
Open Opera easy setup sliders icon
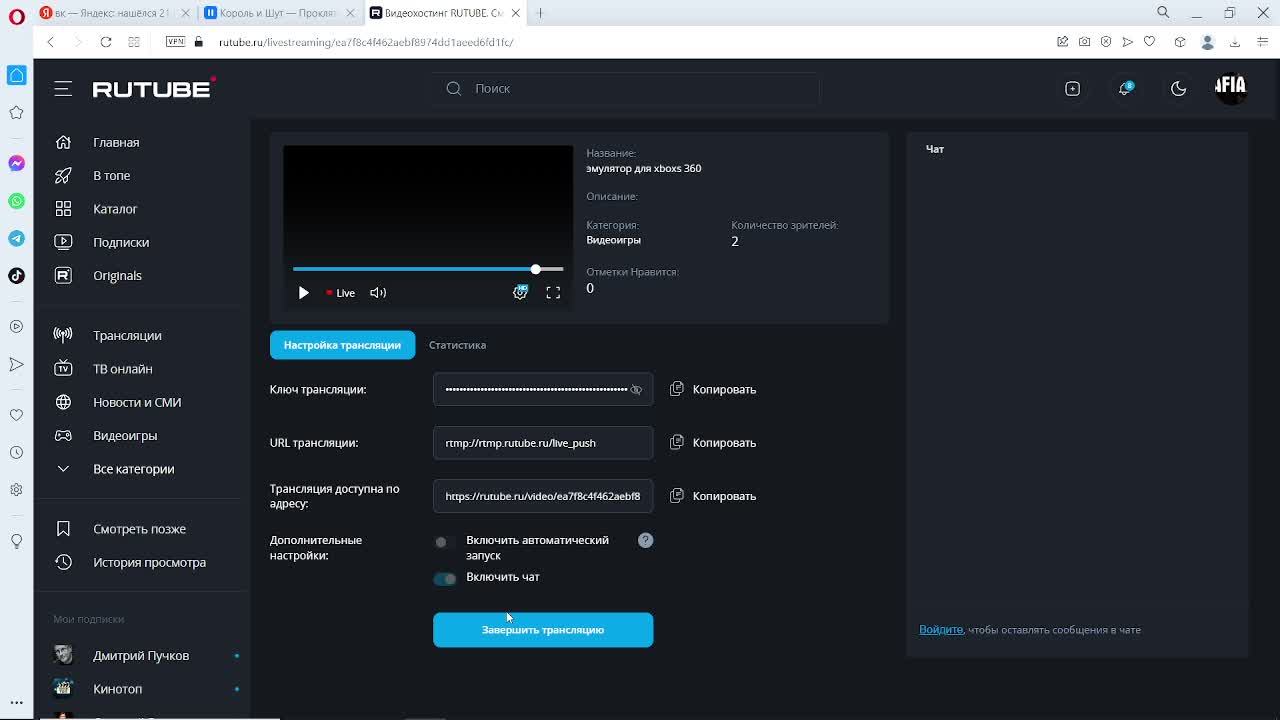click(1262, 42)
